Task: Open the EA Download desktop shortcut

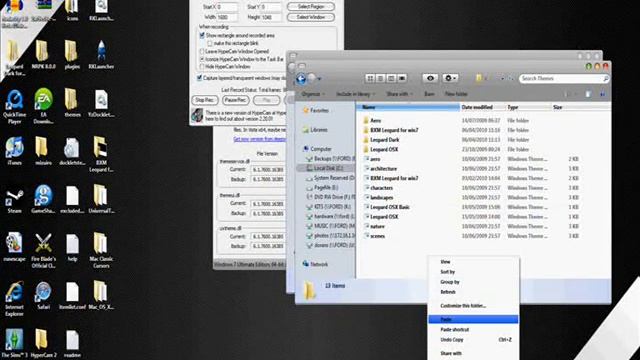Action: point(43,106)
